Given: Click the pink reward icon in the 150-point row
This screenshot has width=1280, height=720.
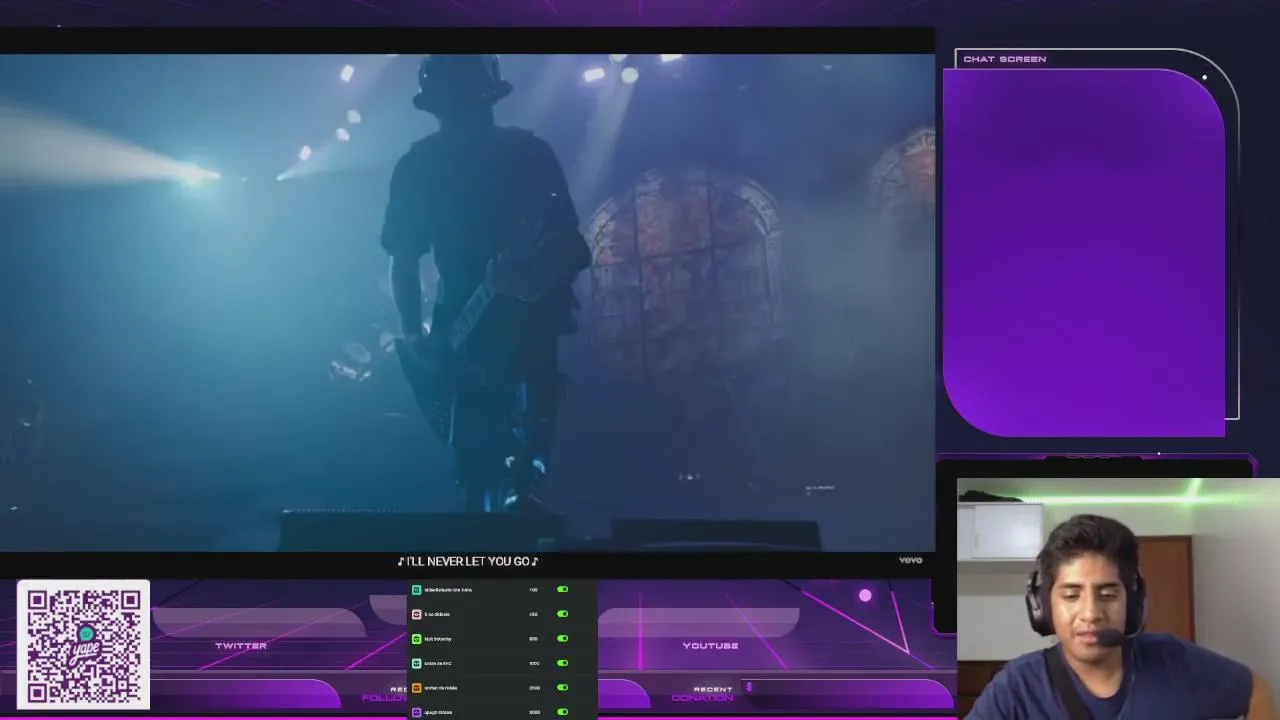Looking at the screenshot, I should click(x=417, y=614).
